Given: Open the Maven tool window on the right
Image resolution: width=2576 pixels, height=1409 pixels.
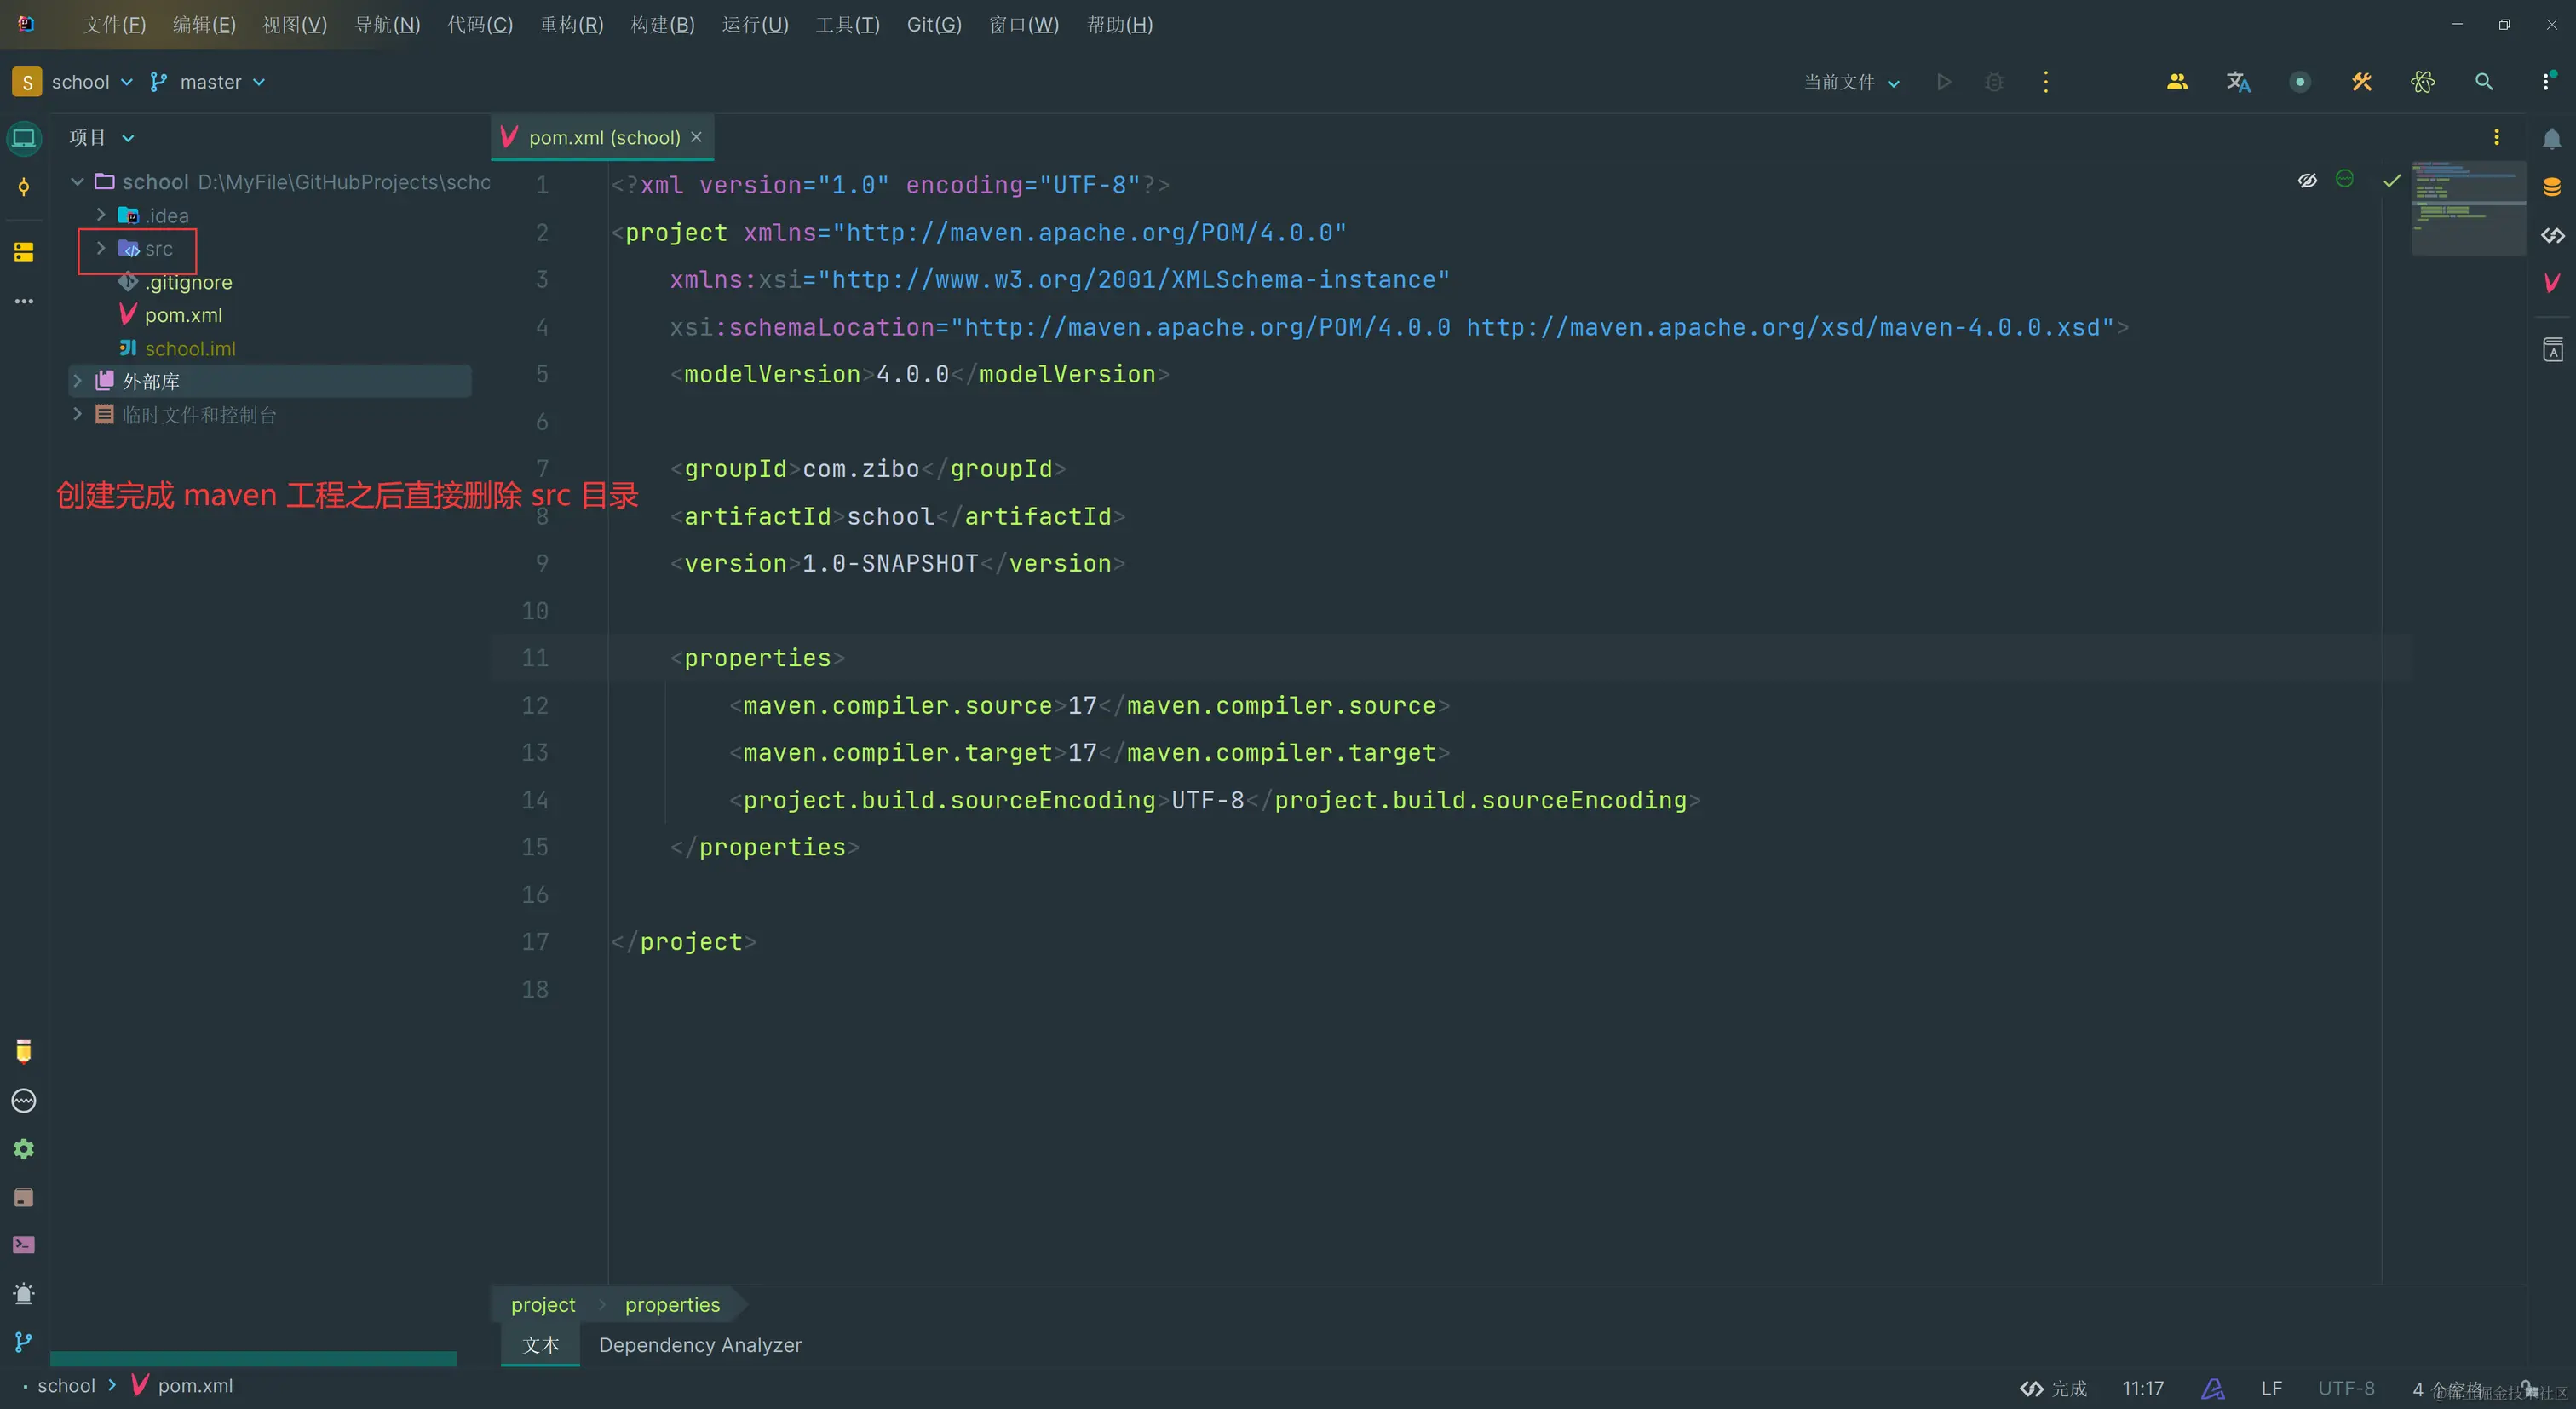Looking at the screenshot, I should (x=2552, y=283).
